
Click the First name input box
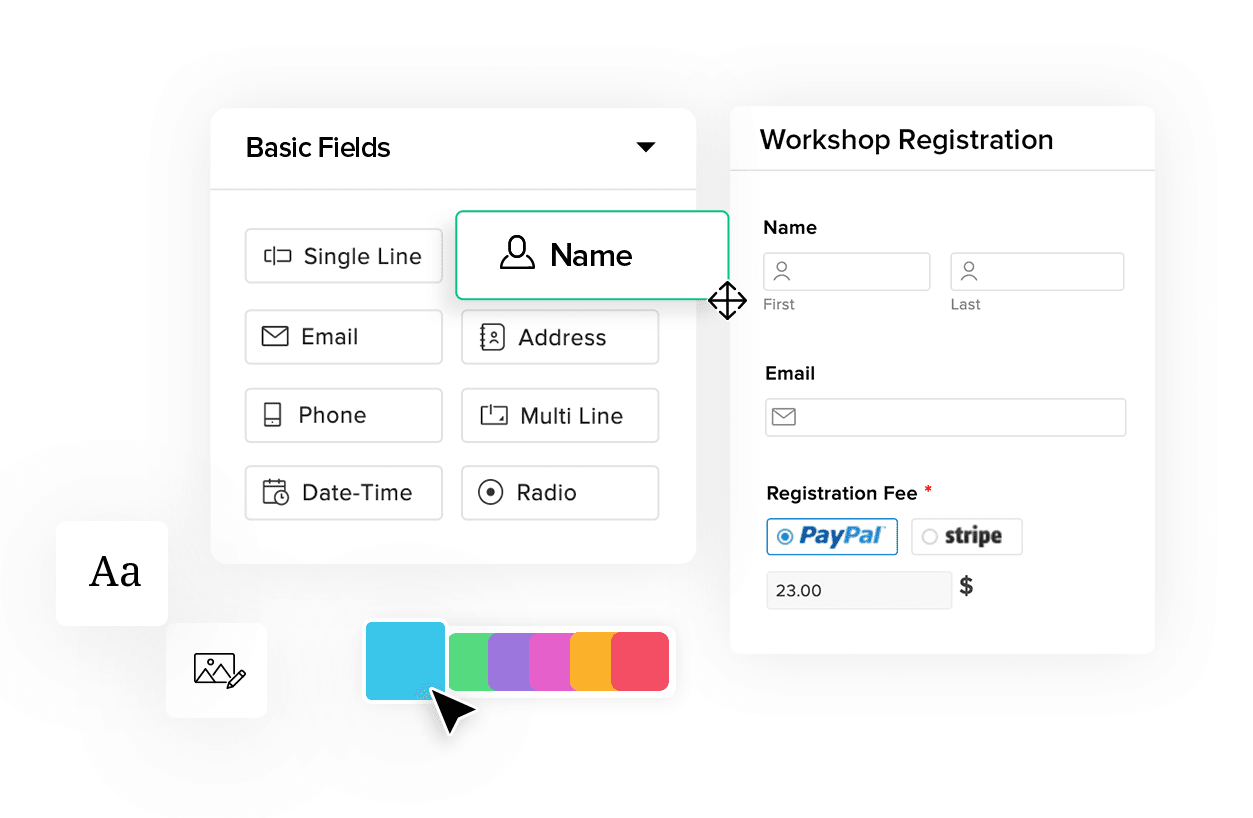(x=846, y=271)
